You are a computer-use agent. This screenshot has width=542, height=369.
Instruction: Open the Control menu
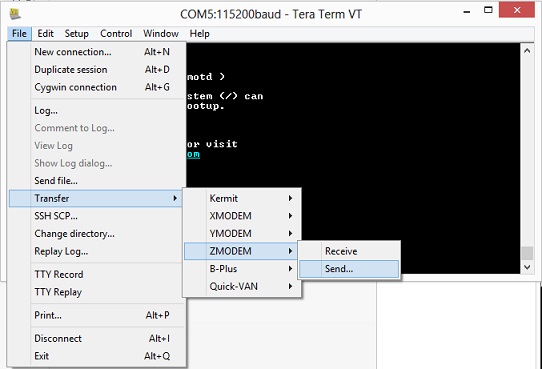116,34
